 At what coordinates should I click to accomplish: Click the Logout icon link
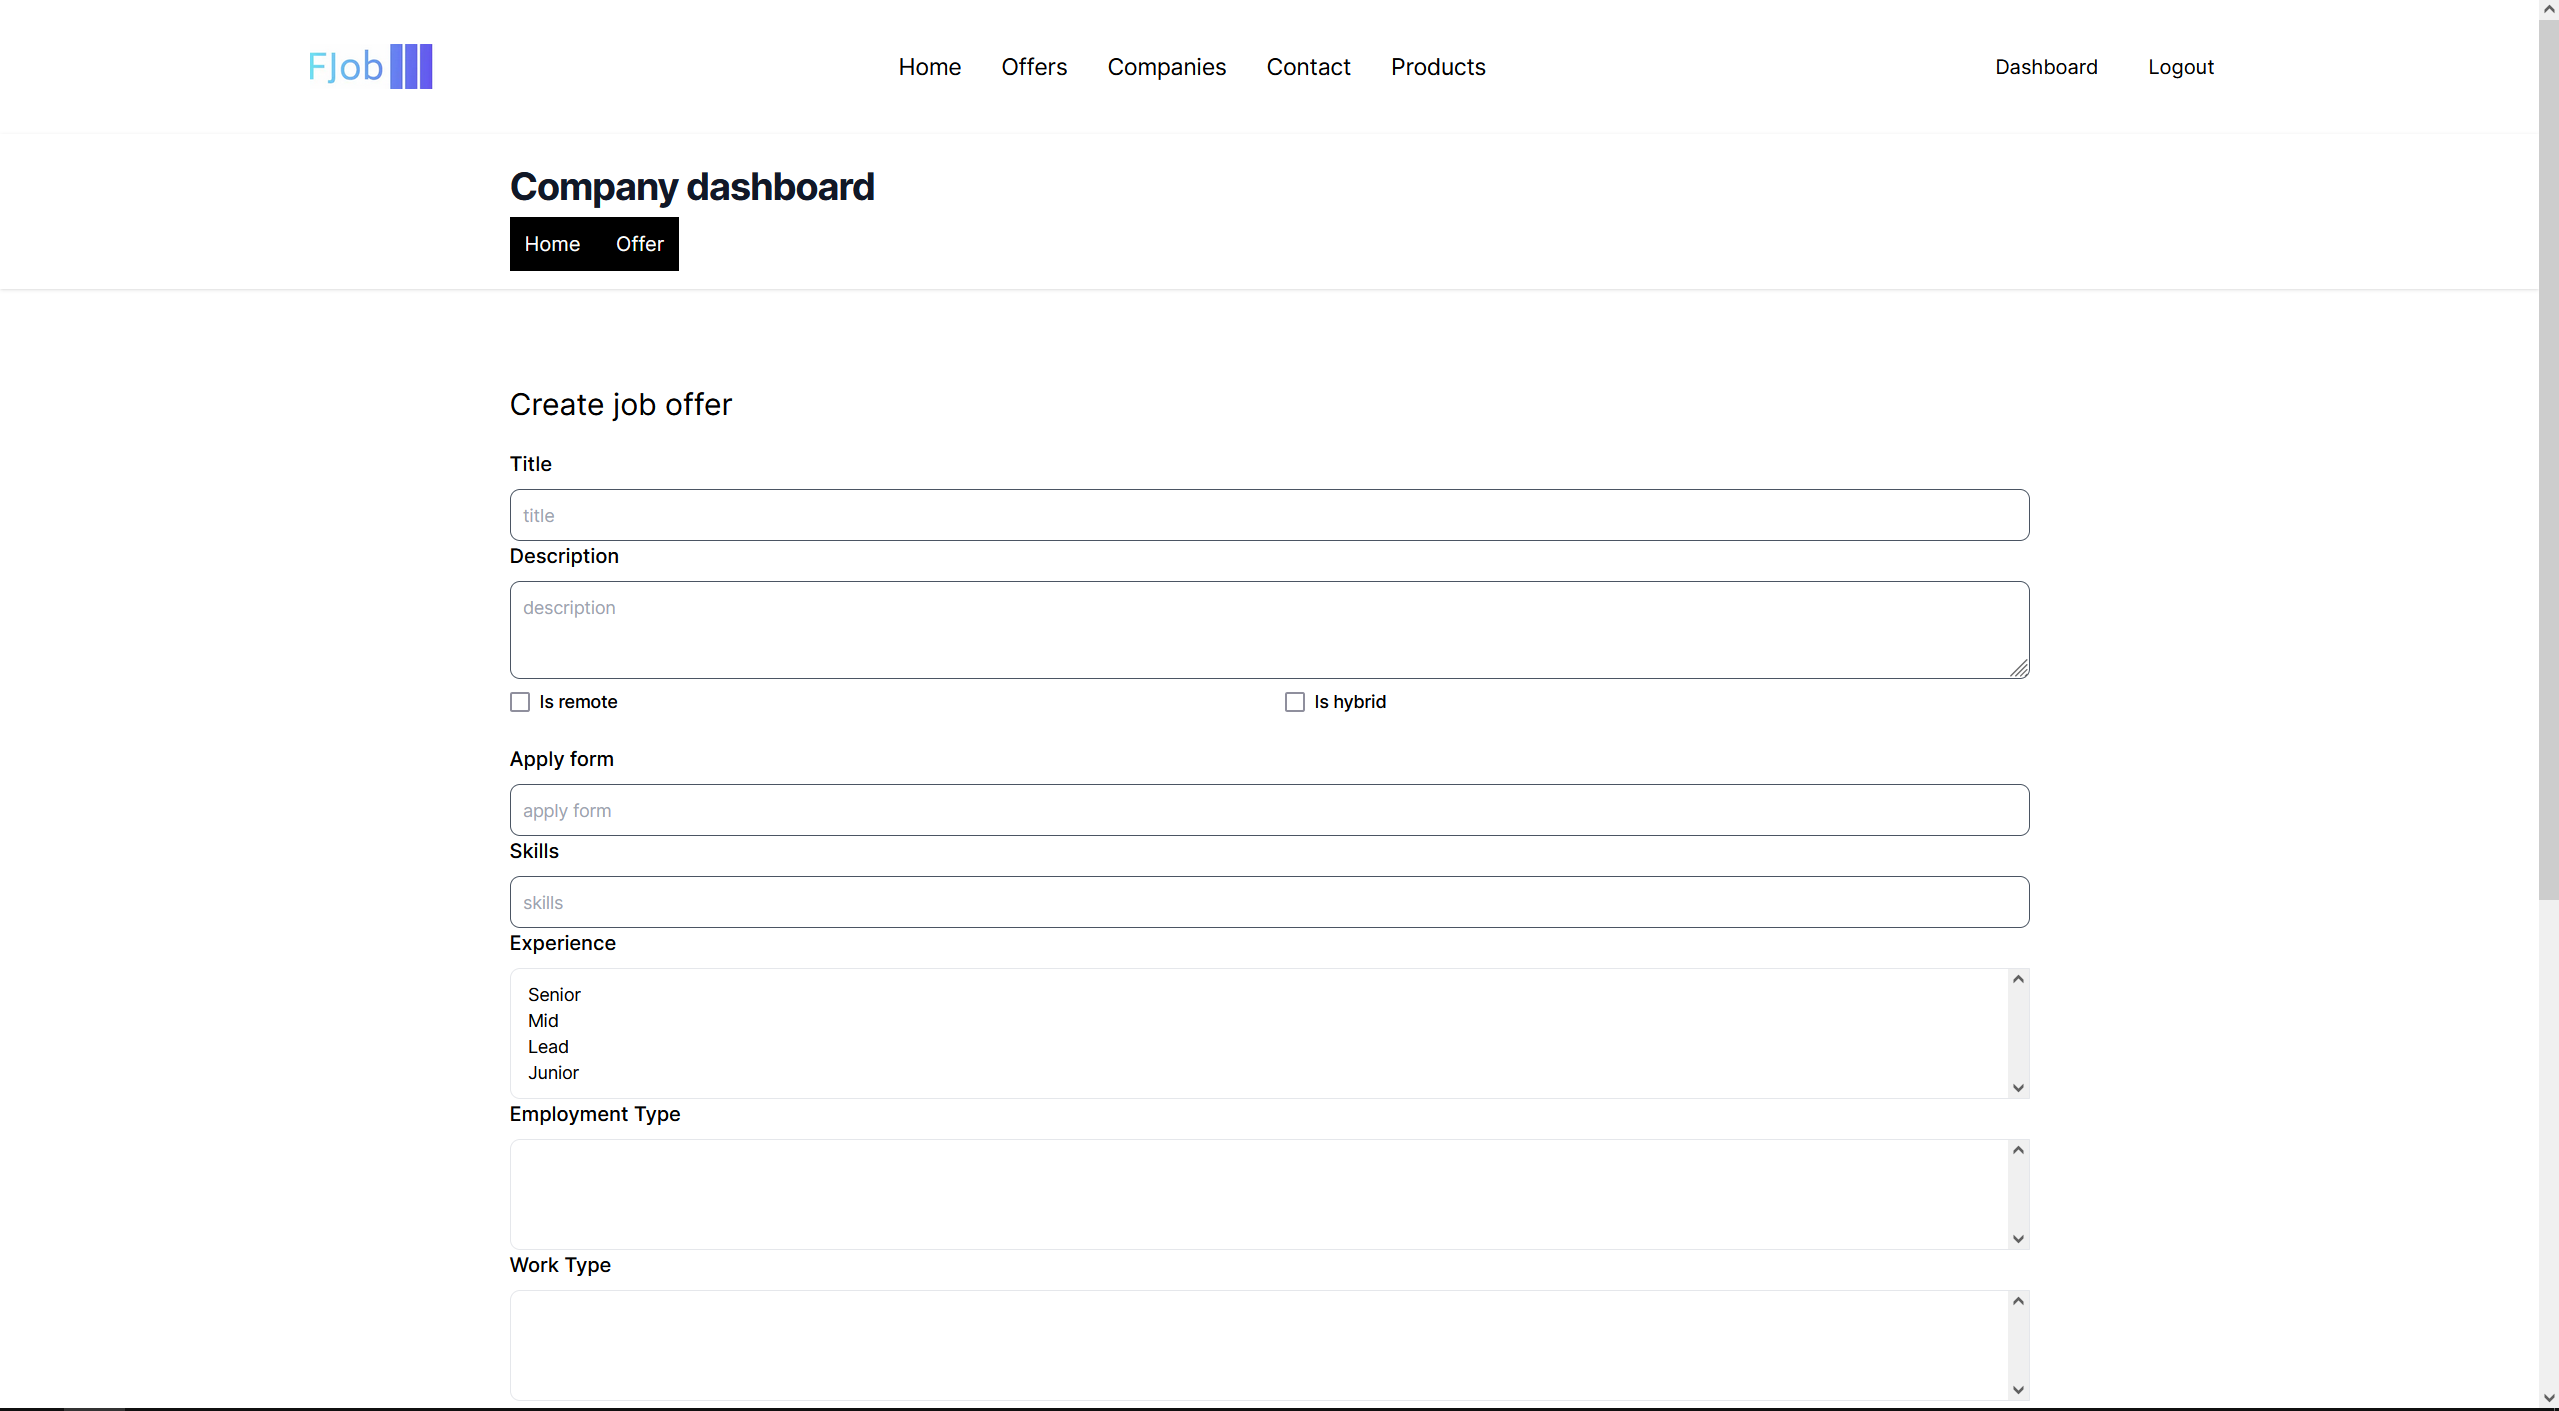click(2182, 66)
